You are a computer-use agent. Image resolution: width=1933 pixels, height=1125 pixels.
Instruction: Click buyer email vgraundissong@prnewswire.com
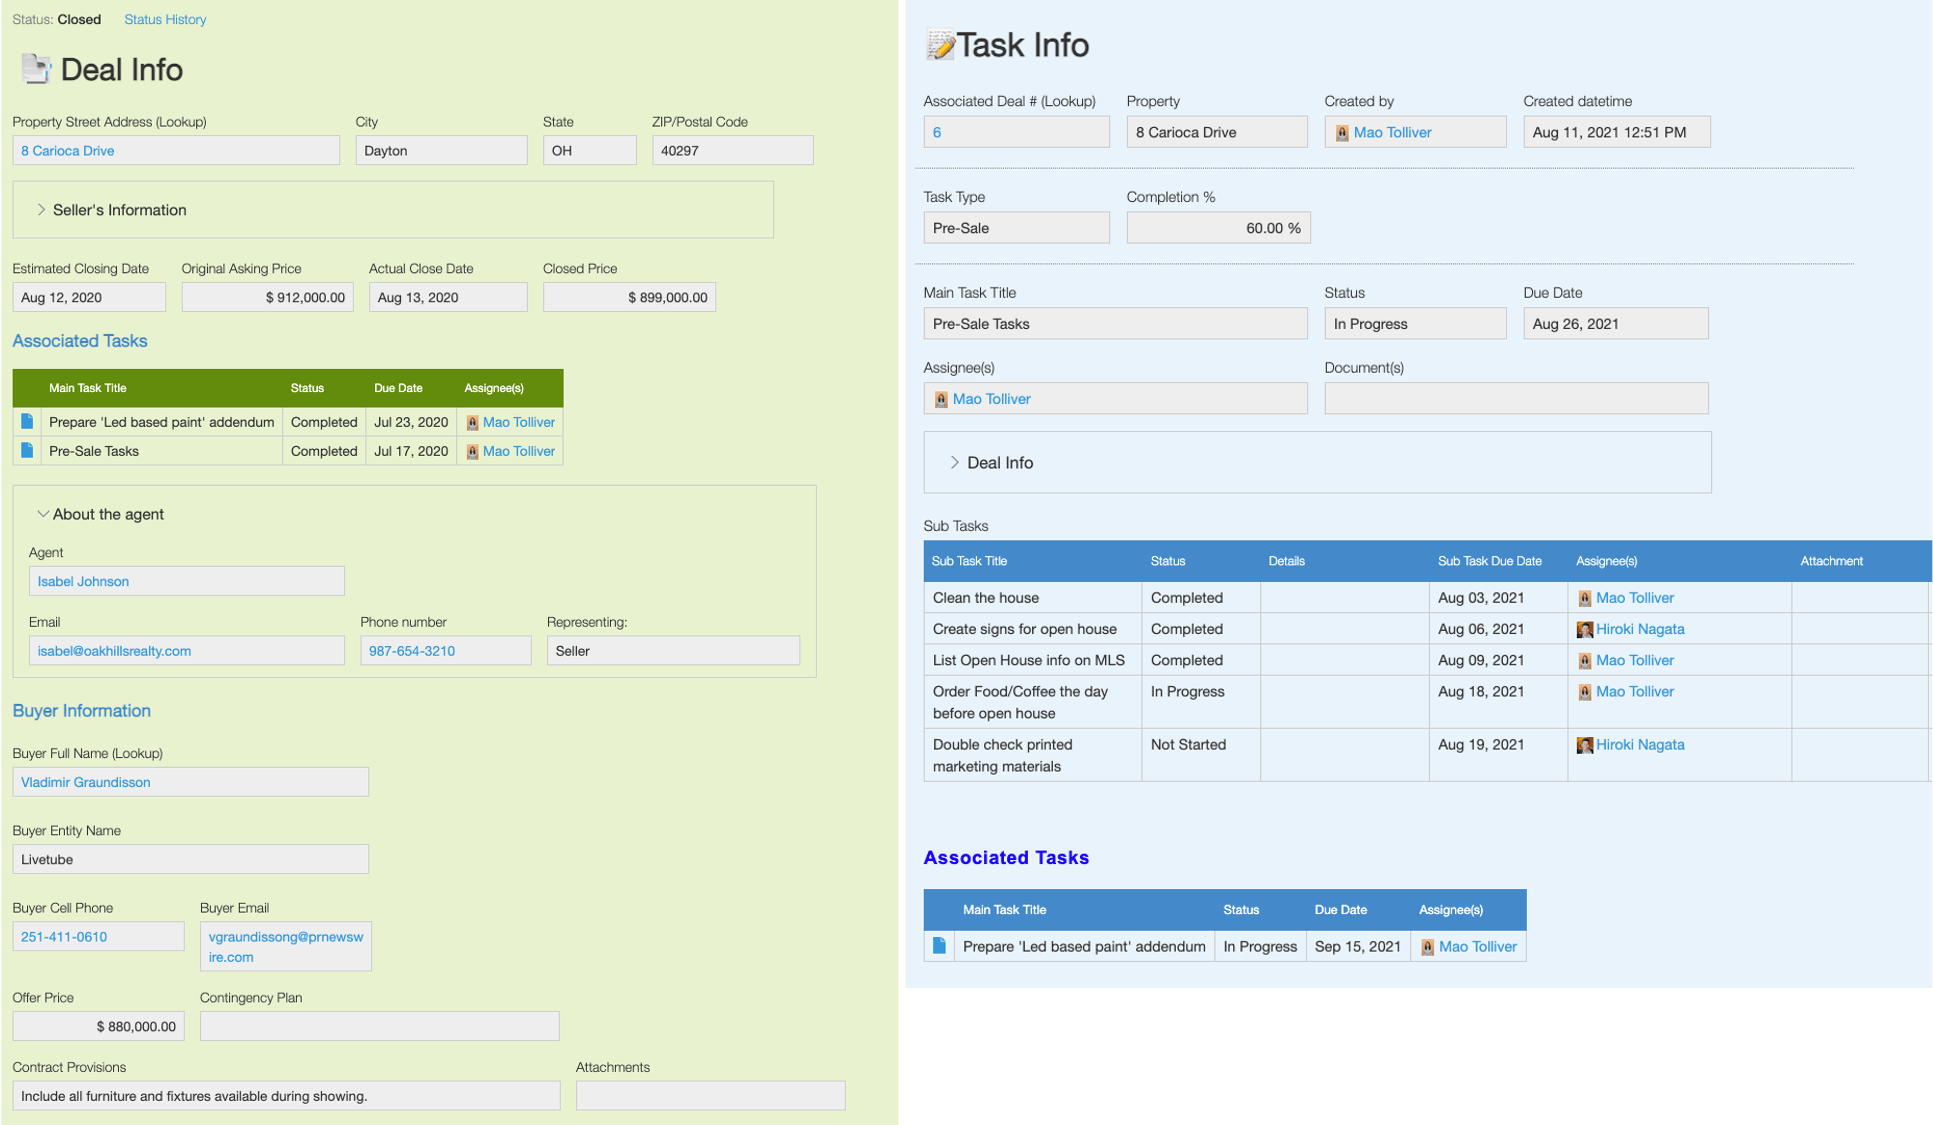click(x=285, y=946)
